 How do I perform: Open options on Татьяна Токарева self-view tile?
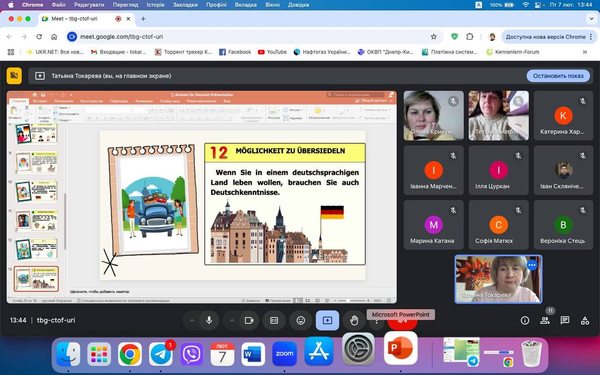[532, 265]
